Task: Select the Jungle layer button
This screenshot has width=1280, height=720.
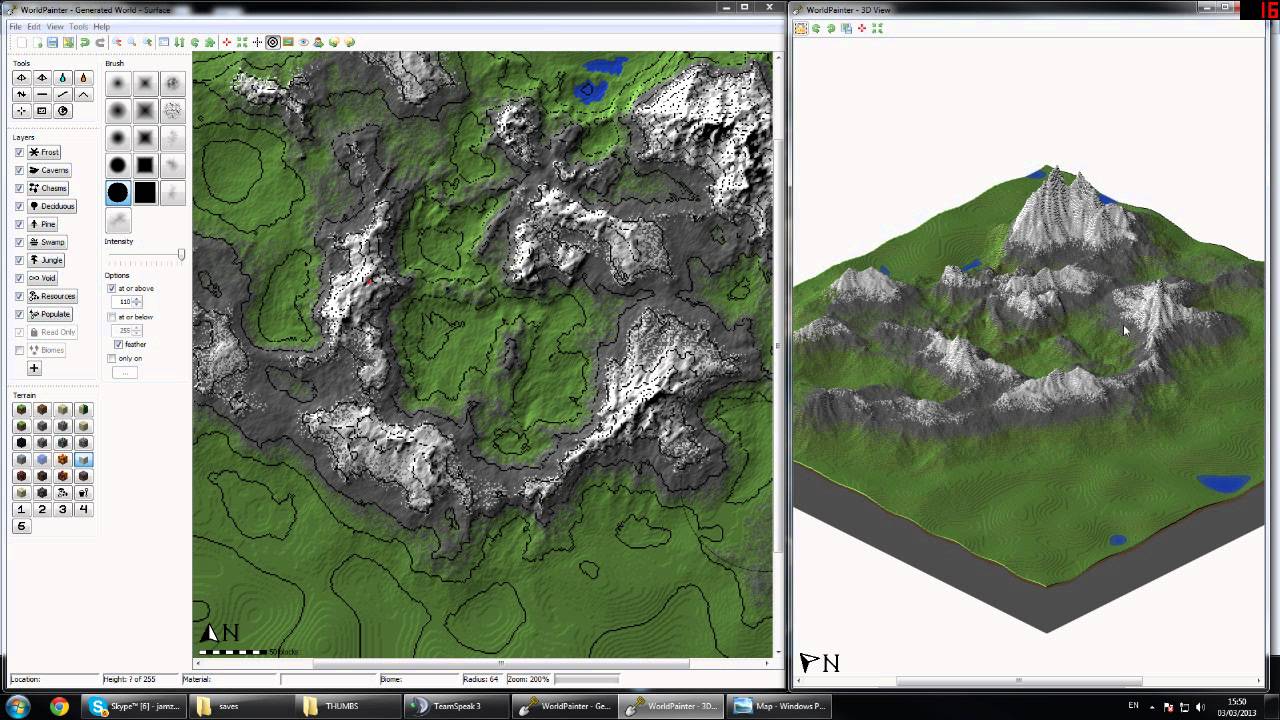Action: tap(46, 260)
